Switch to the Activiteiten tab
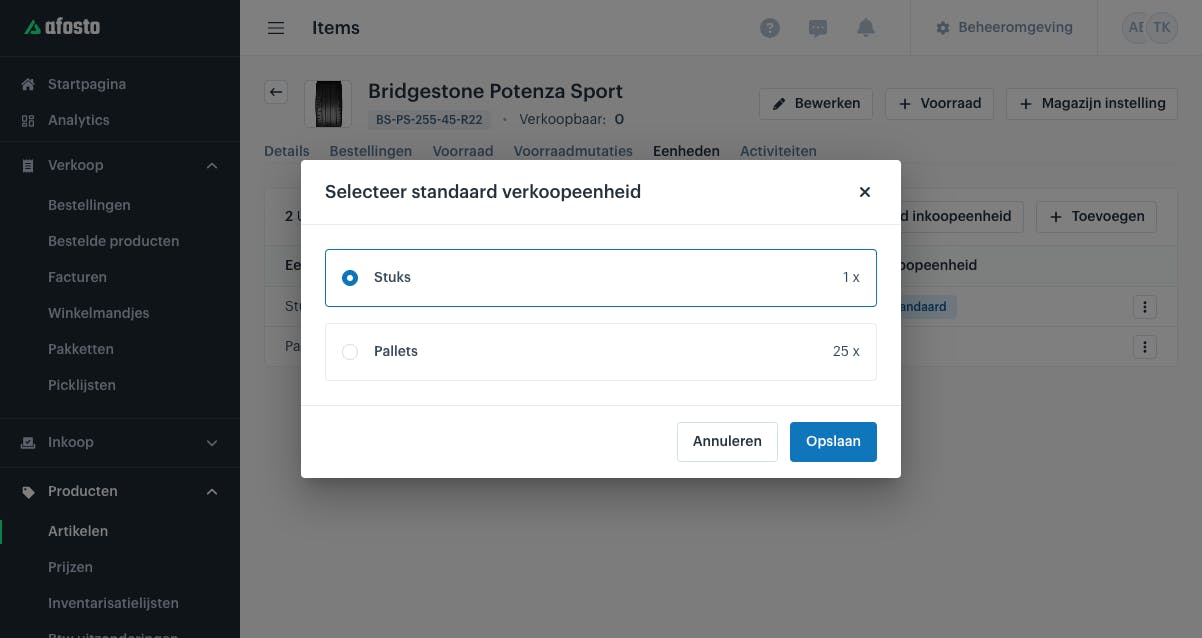 pos(778,151)
